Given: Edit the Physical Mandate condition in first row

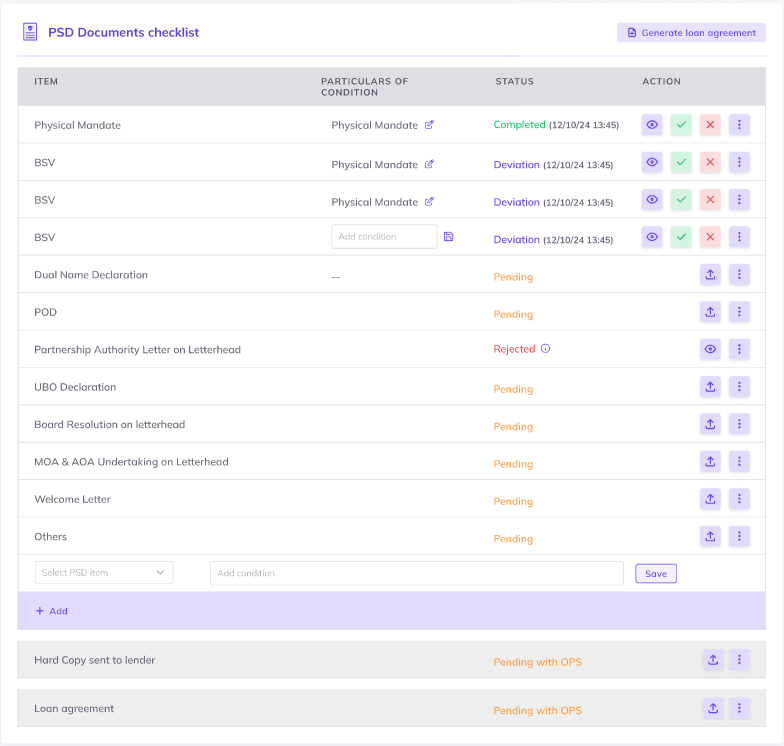Looking at the screenshot, I should pyautogui.click(x=429, y=125).
